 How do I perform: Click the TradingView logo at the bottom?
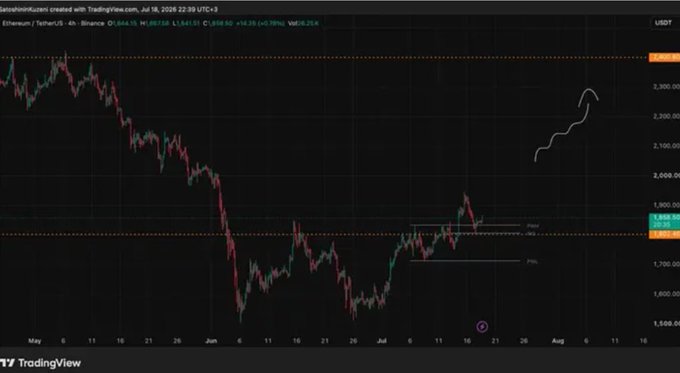[x=40, y=363]
